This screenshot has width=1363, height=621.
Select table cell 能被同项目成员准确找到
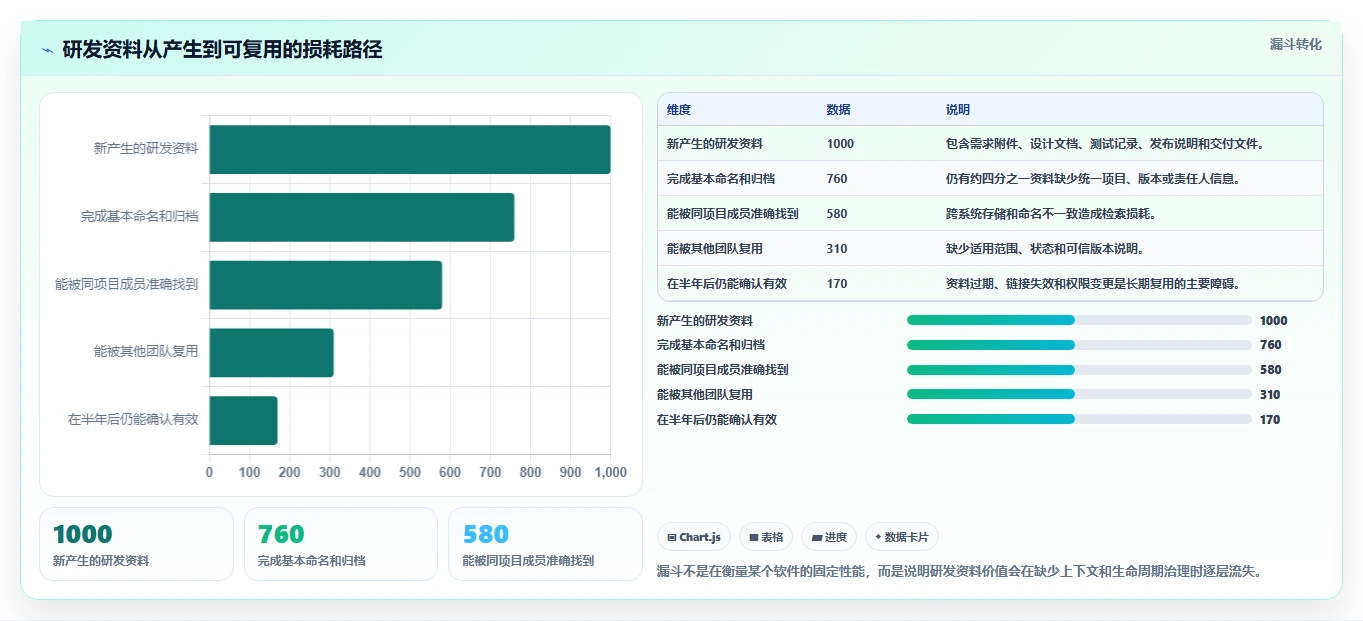[733, 214]
